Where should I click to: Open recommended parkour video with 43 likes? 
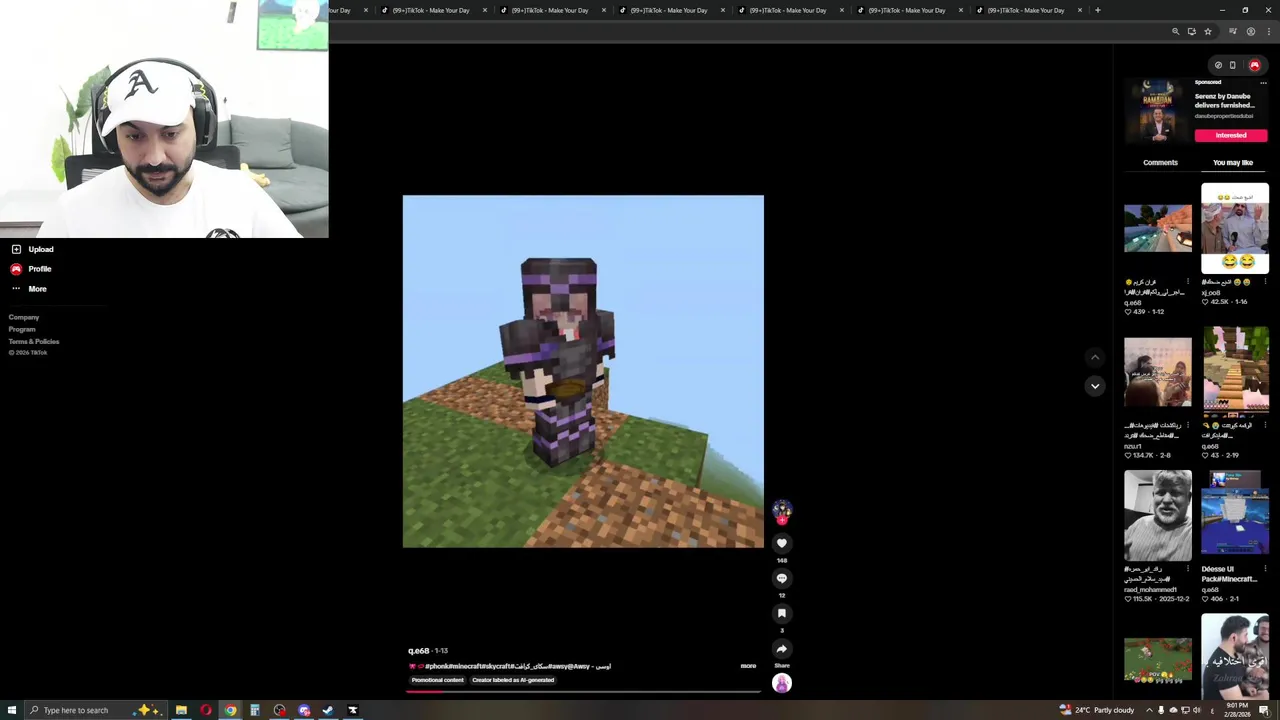(x=1235, y=372)
